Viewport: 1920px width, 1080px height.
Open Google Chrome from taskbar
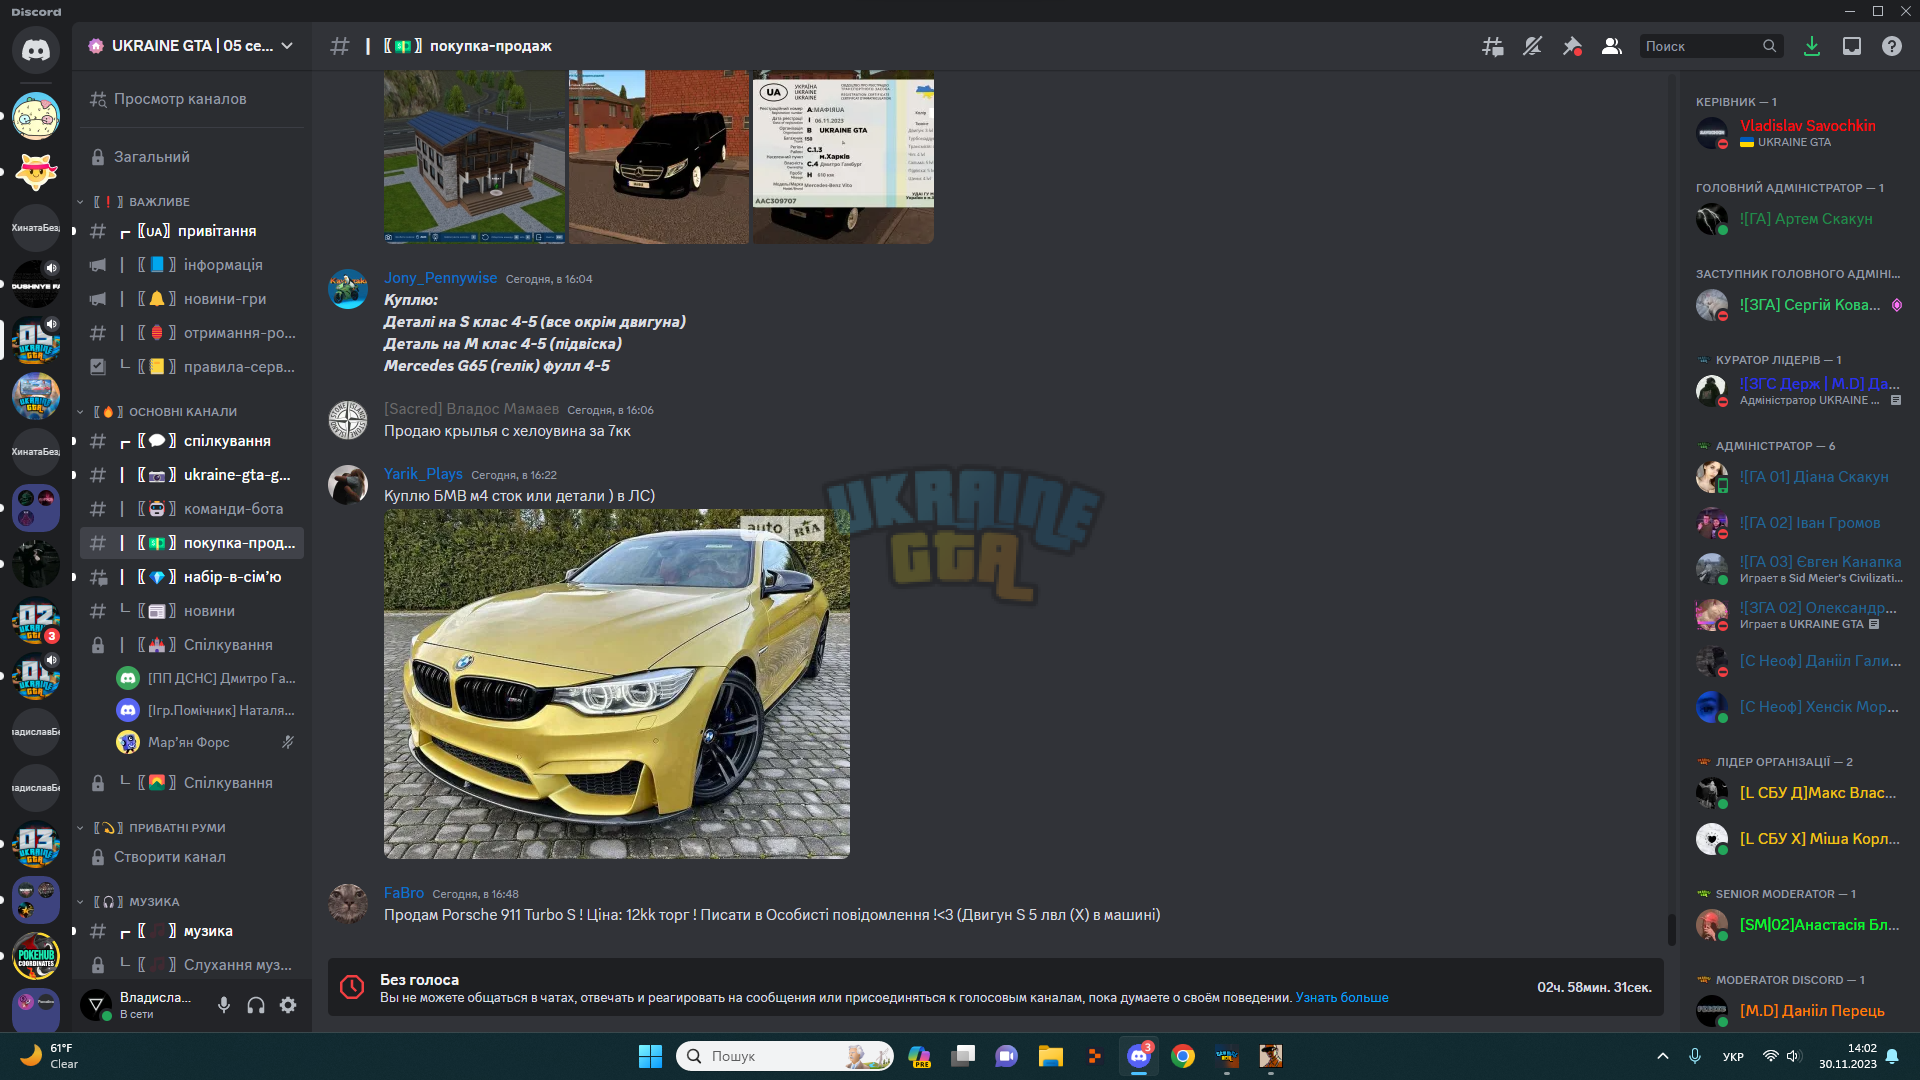[1183, 1056]
